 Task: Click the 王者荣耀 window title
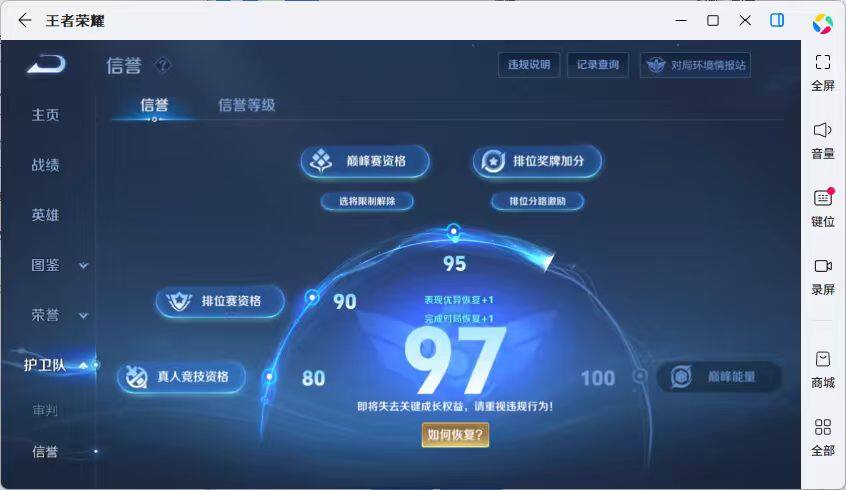75,21
